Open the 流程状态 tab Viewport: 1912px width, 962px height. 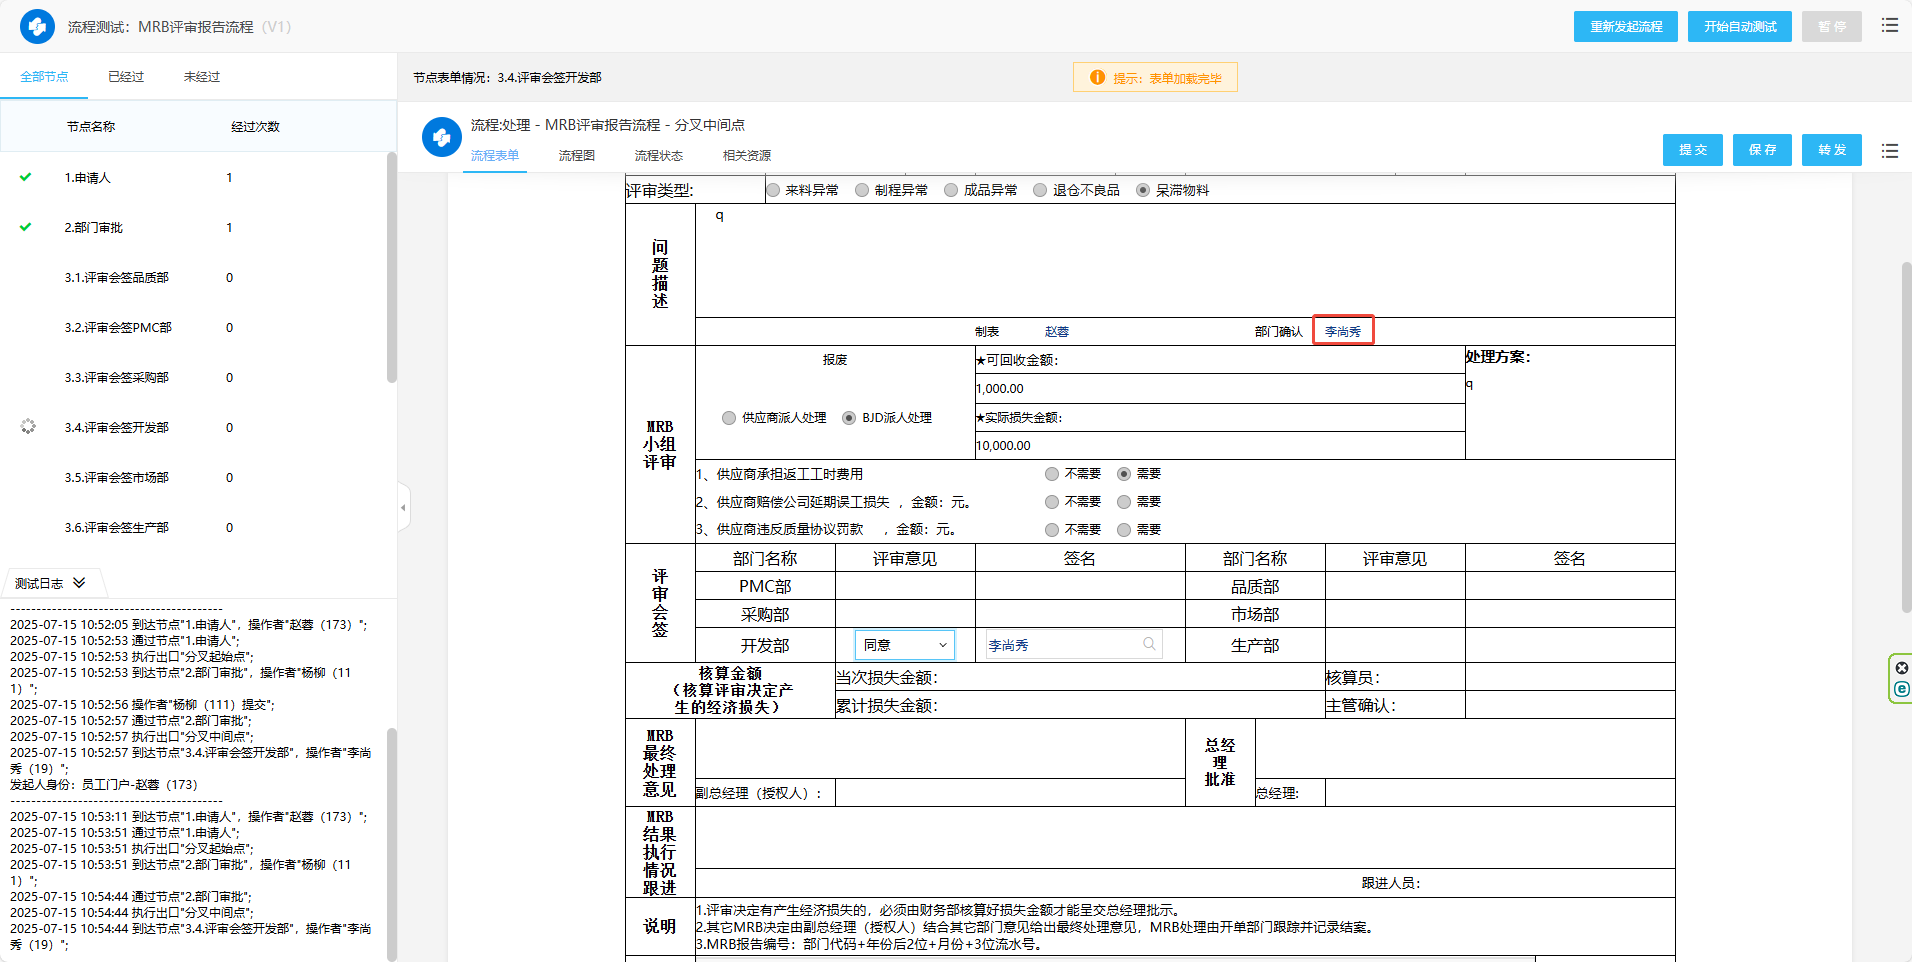(x=659, y=155)
